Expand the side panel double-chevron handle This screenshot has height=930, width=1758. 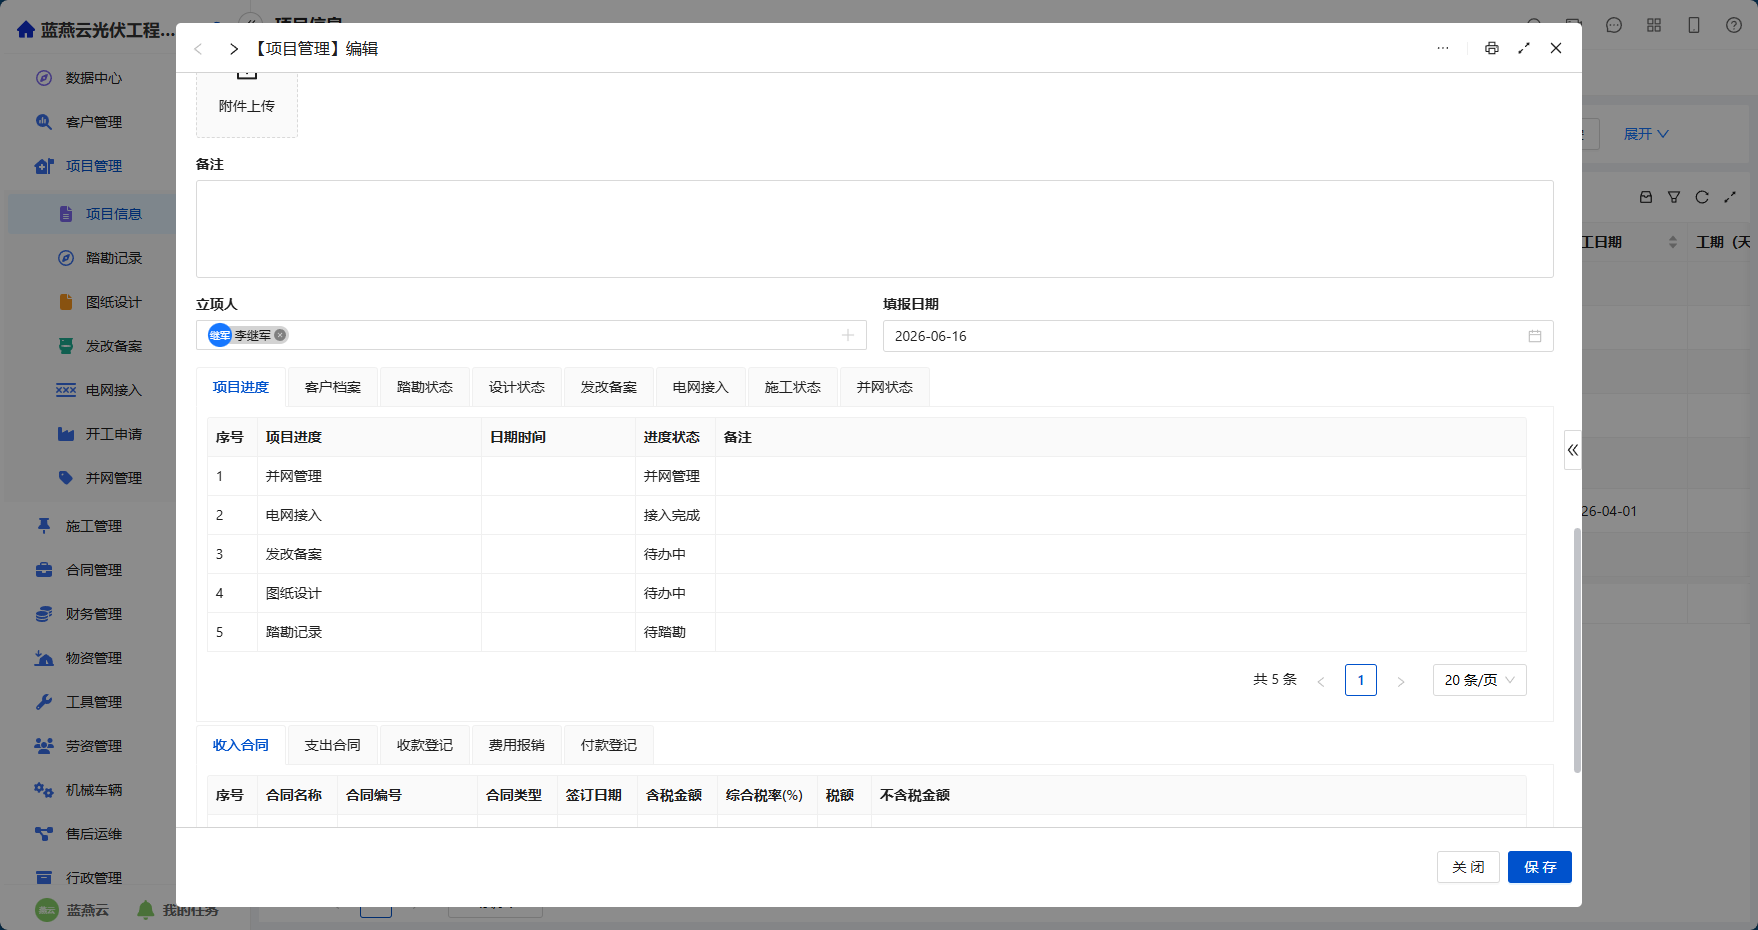1573,450
